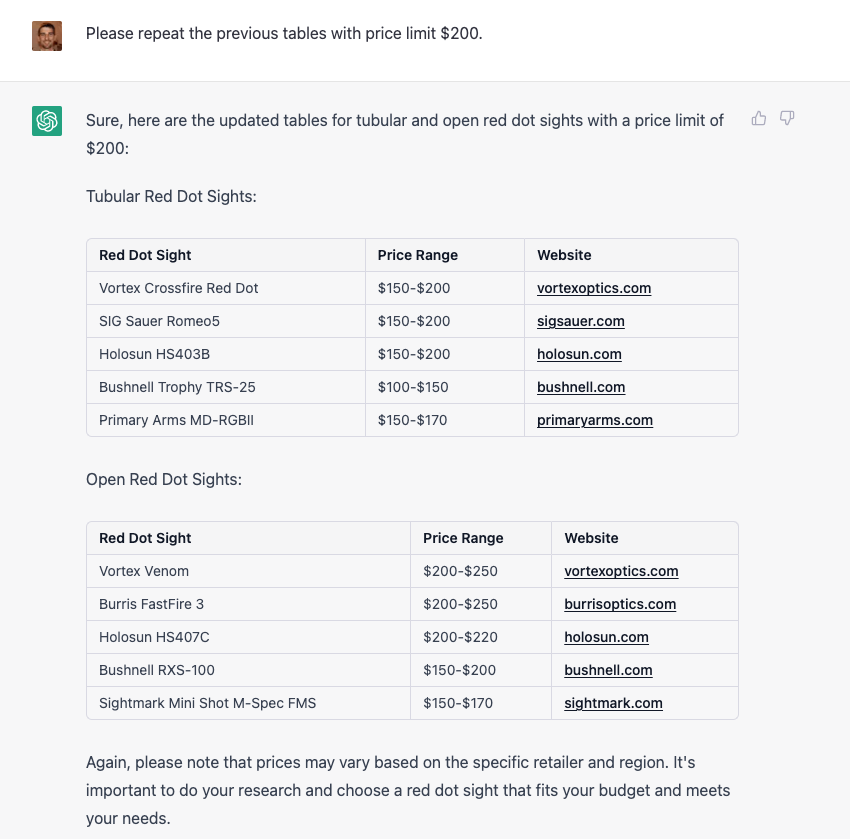Click the thumbs up icon

tap(759, 118)
